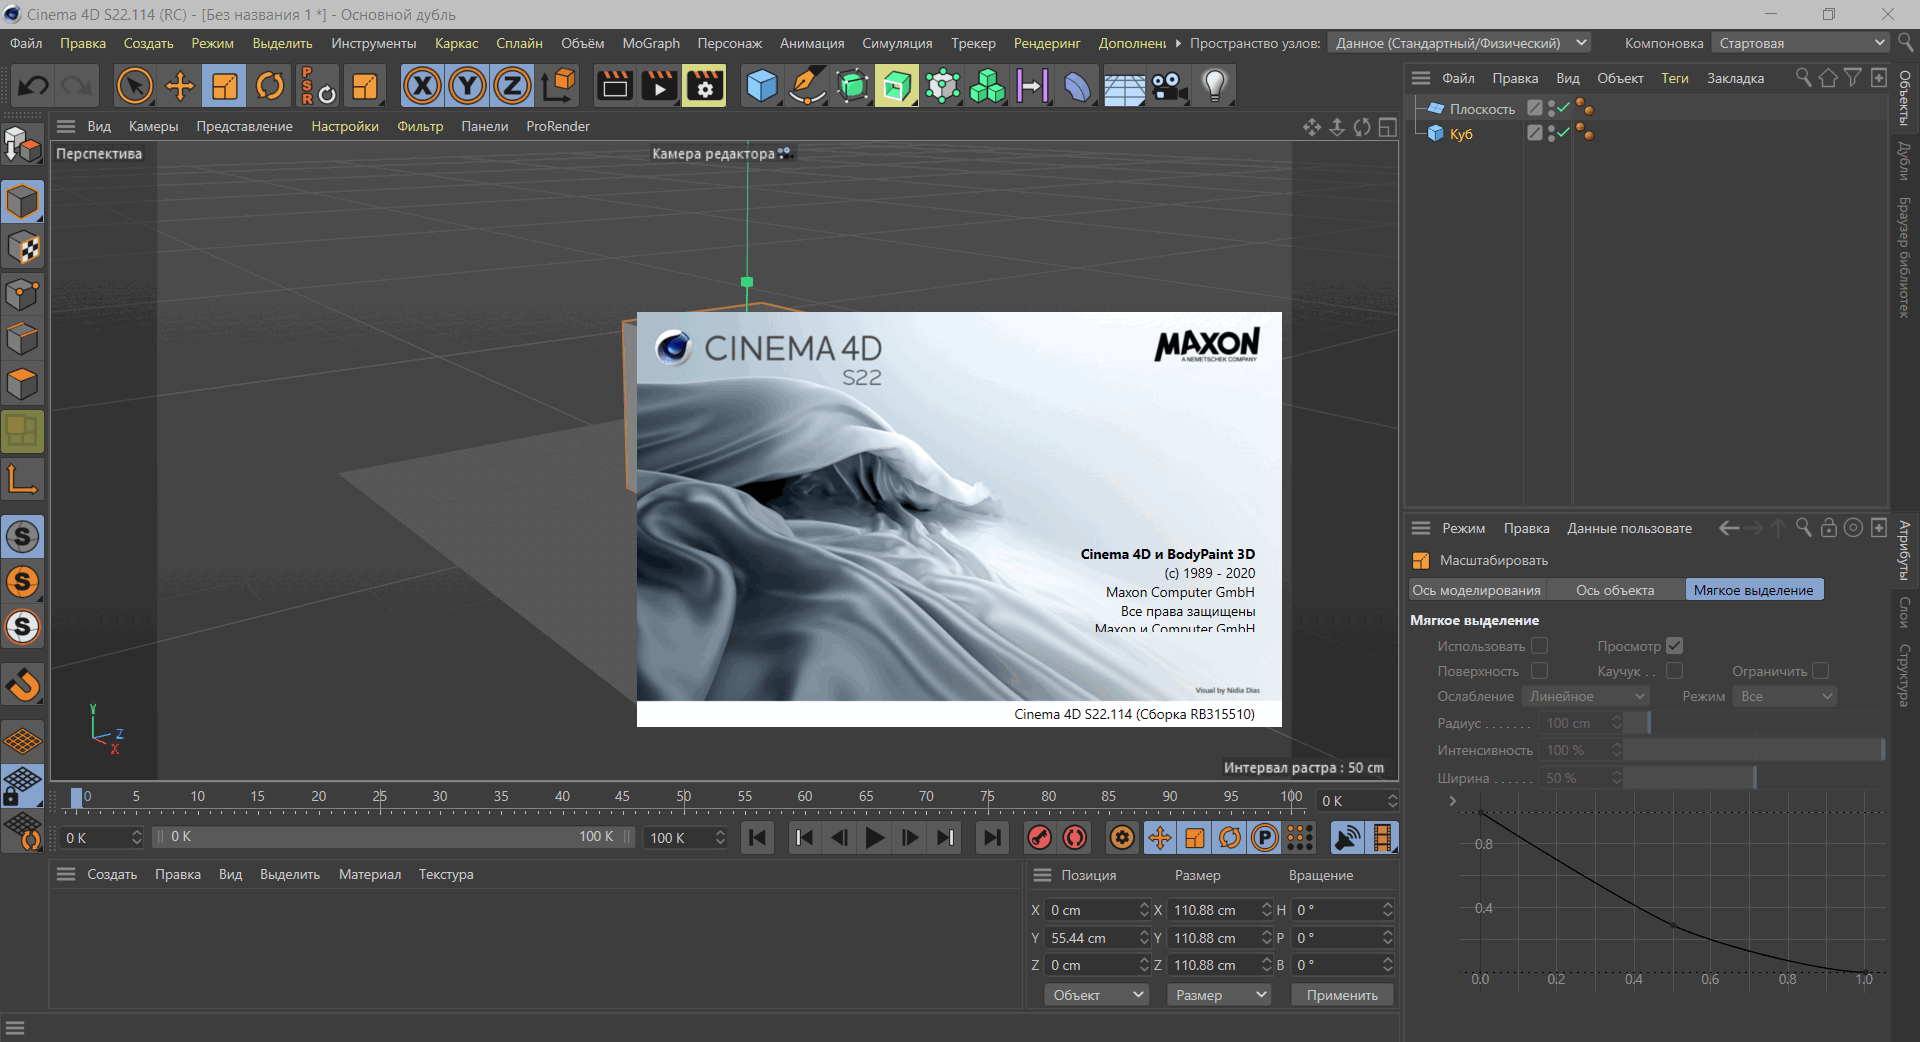
Task: Open Пространство узлов dropdown
Action: tap(1459, 43)
